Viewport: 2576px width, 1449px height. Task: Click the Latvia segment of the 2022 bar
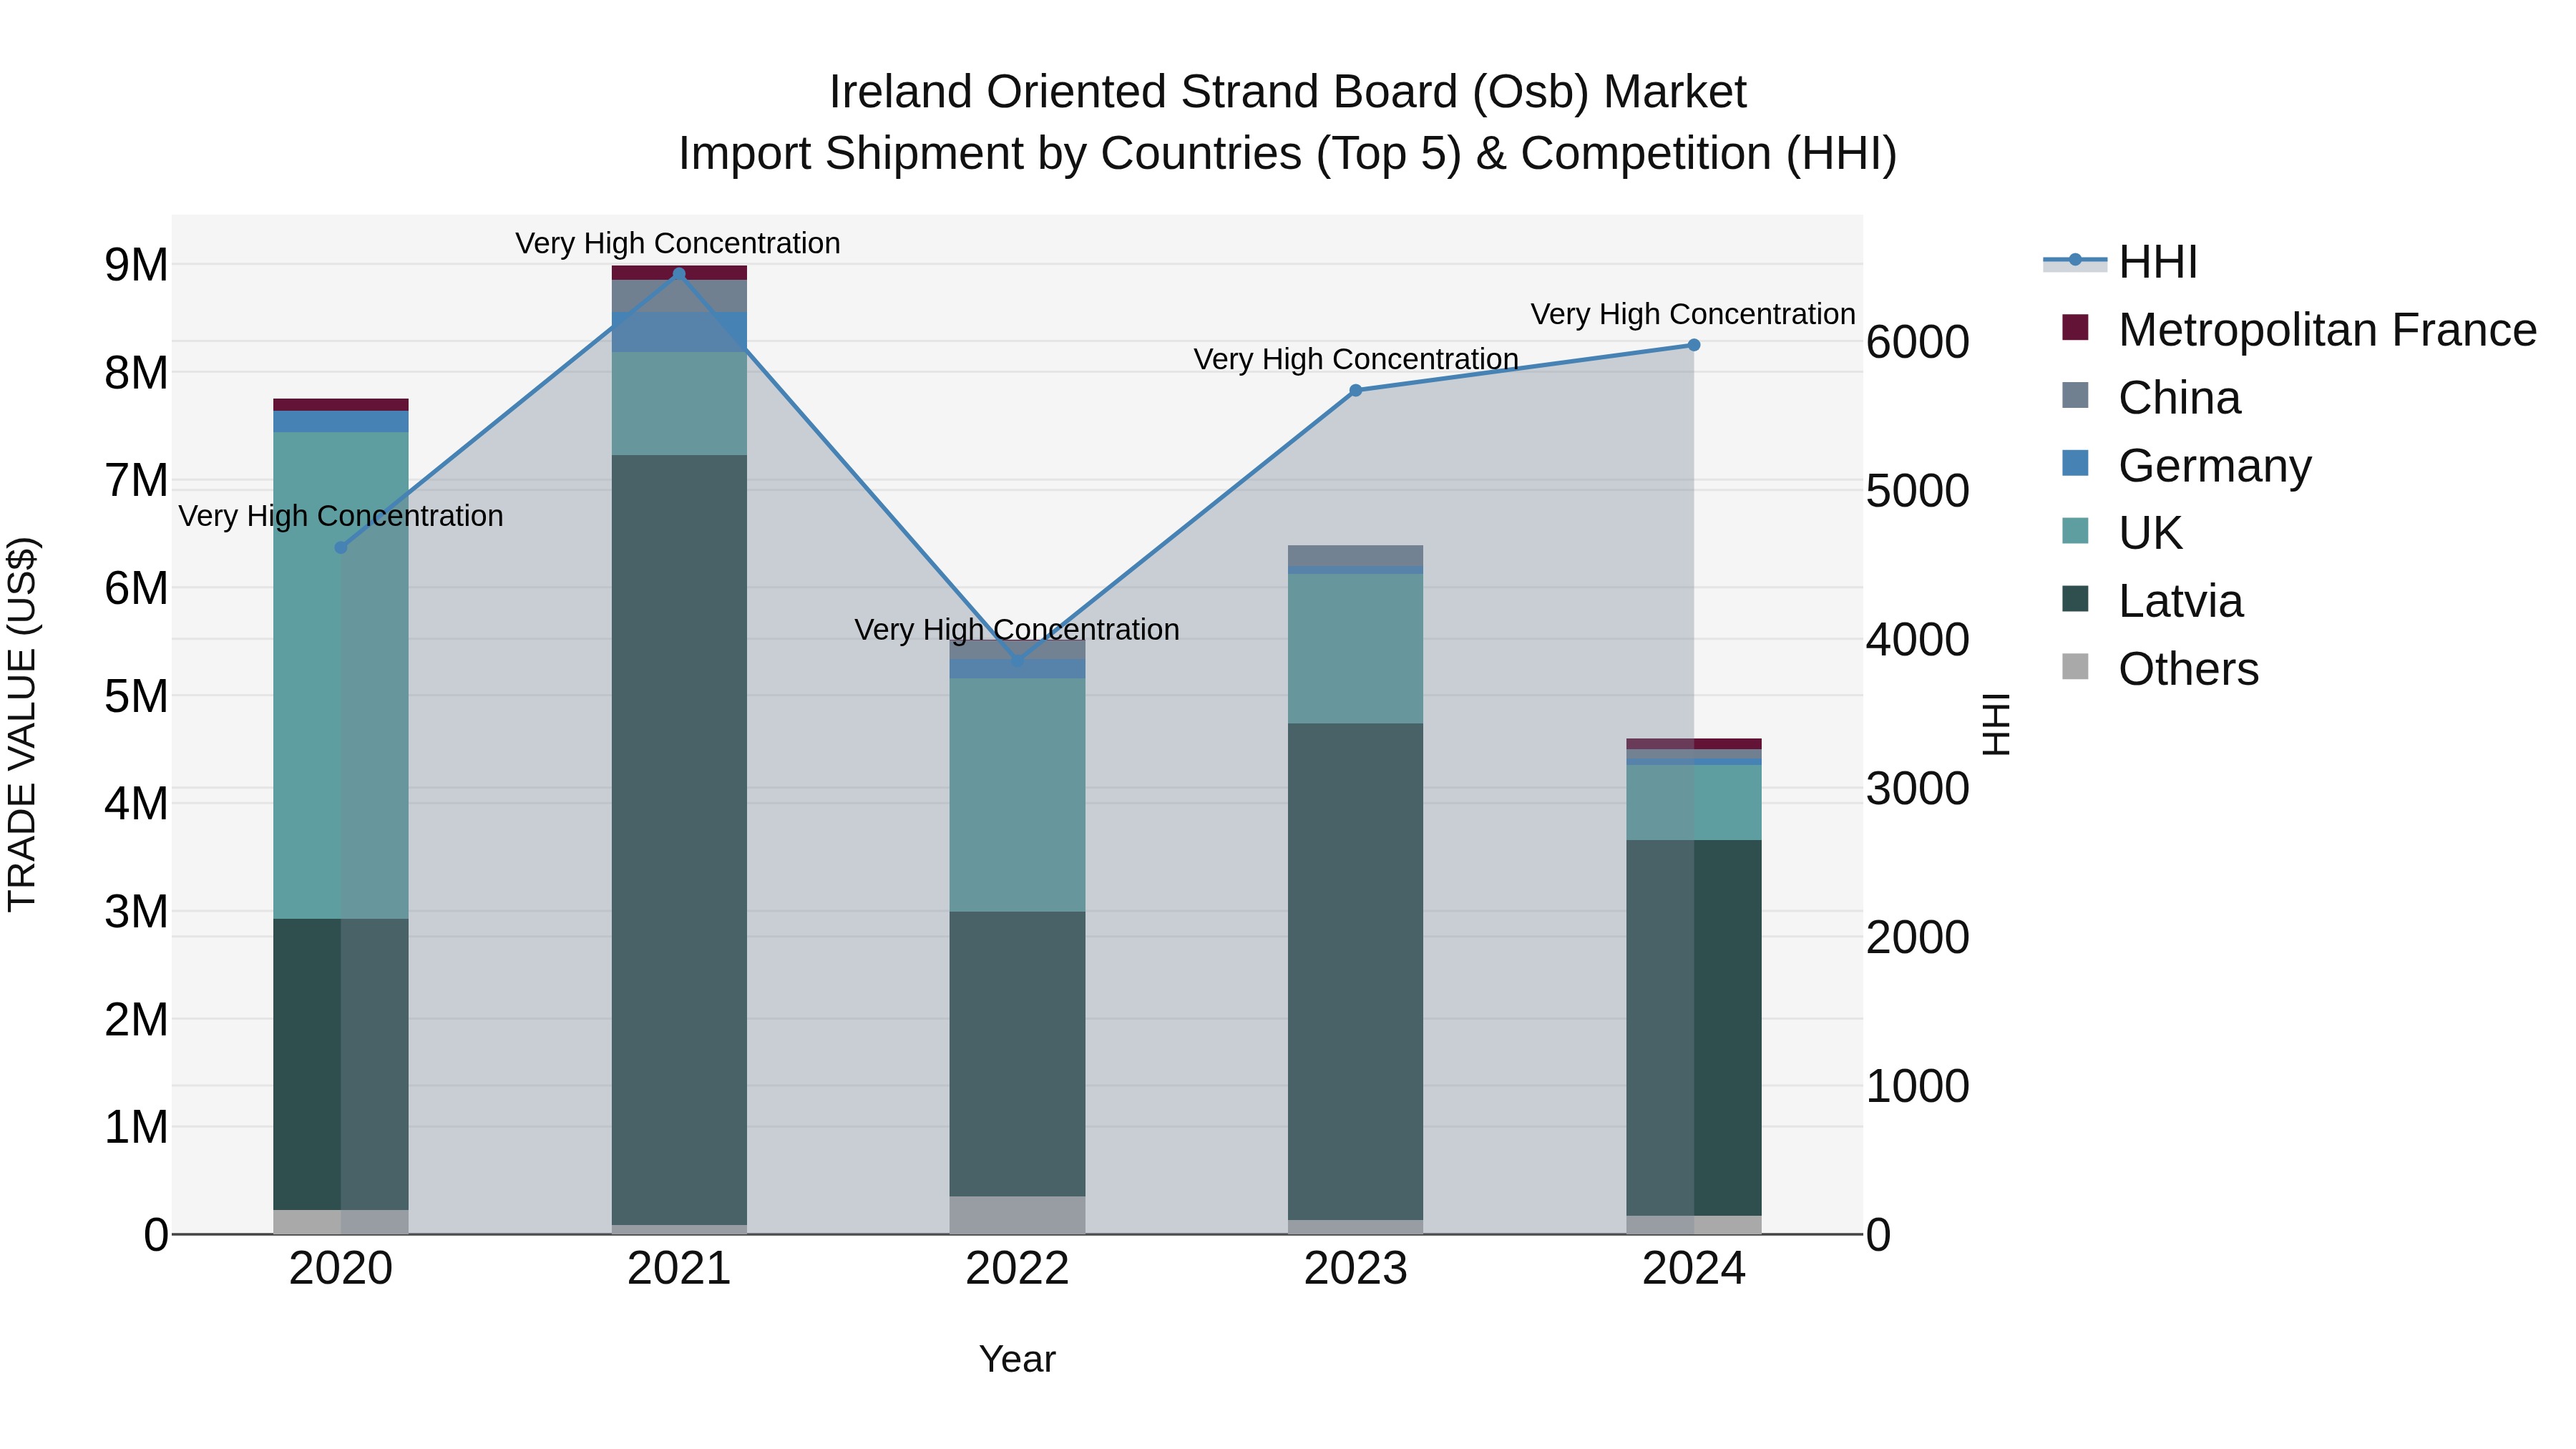pyautogui.click(x=1017, y=1054)
